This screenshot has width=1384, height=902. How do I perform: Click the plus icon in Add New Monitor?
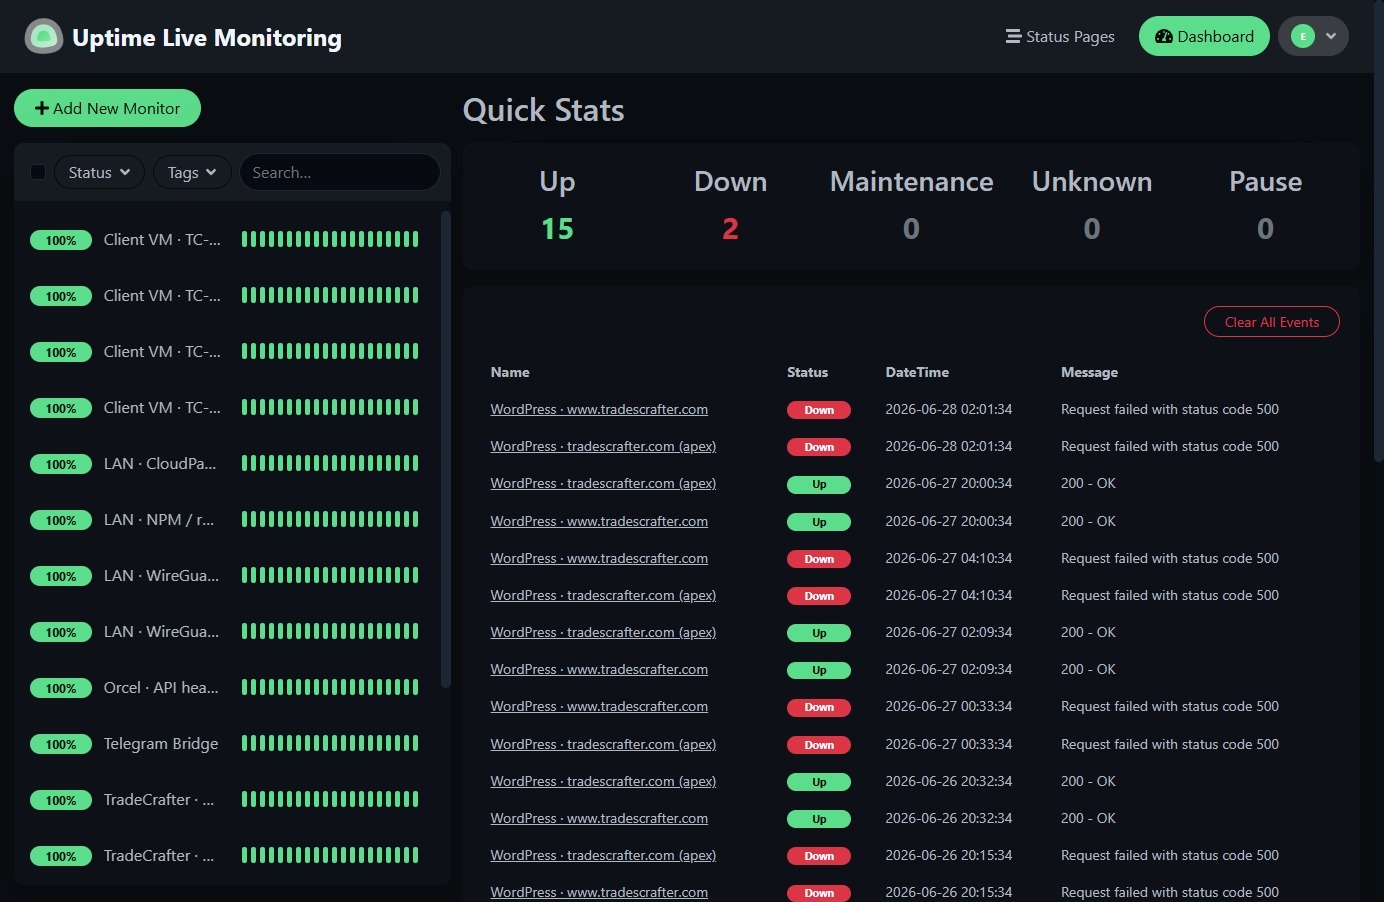click(x=42, y=108)
